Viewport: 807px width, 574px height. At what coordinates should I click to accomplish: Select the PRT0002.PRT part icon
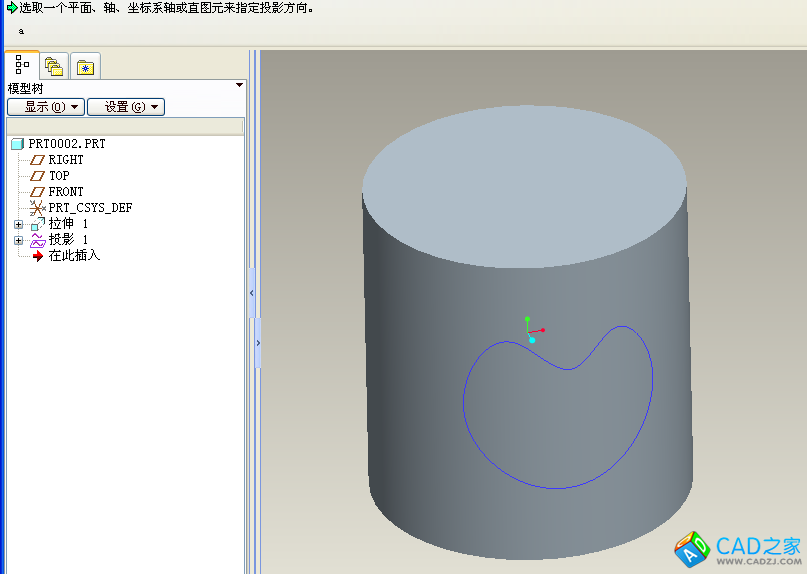point(17,144)
